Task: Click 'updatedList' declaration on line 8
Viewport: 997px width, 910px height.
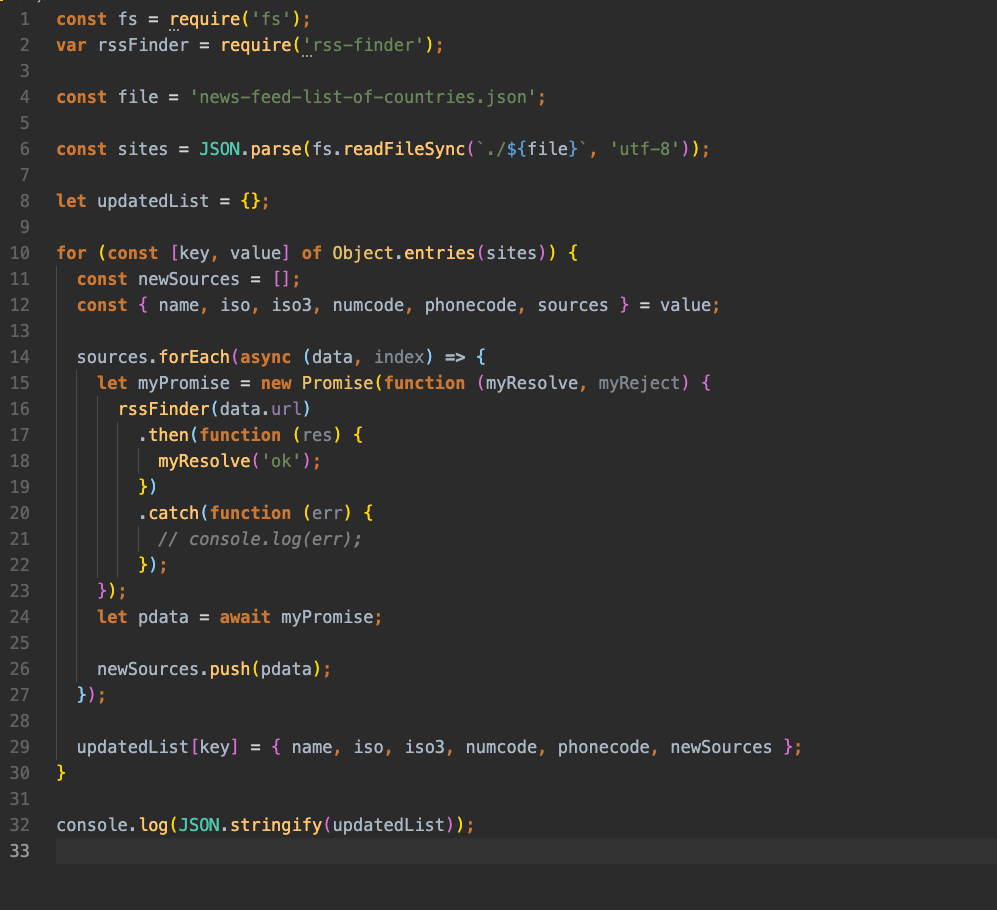Action: (x=153, y=201)
